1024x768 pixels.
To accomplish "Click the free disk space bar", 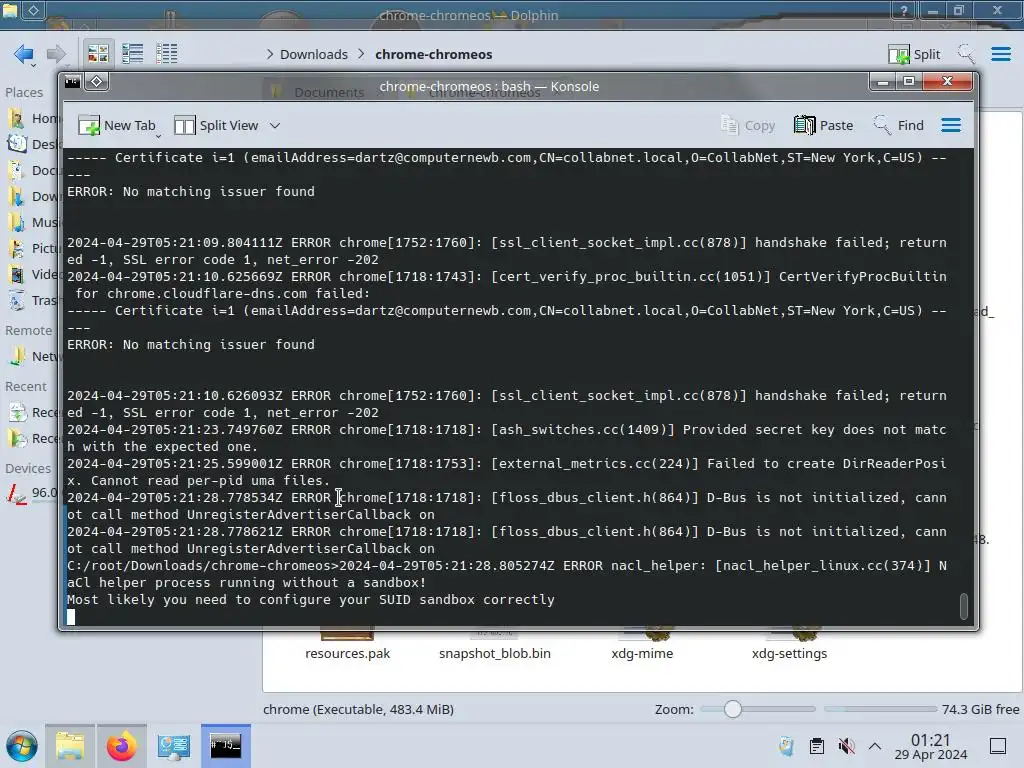I will point(880,709).
